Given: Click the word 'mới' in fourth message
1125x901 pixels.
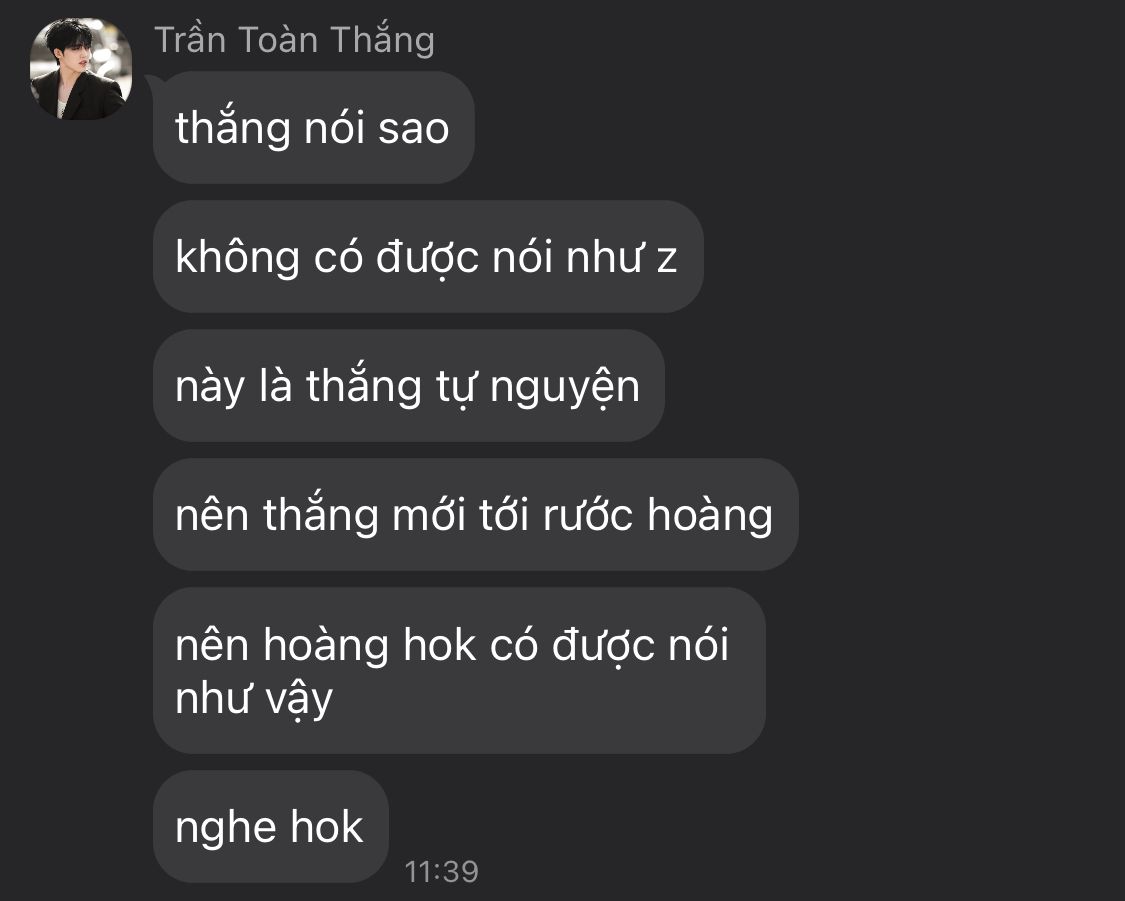Looking at the screenshot, I should (x=429, y=515).
